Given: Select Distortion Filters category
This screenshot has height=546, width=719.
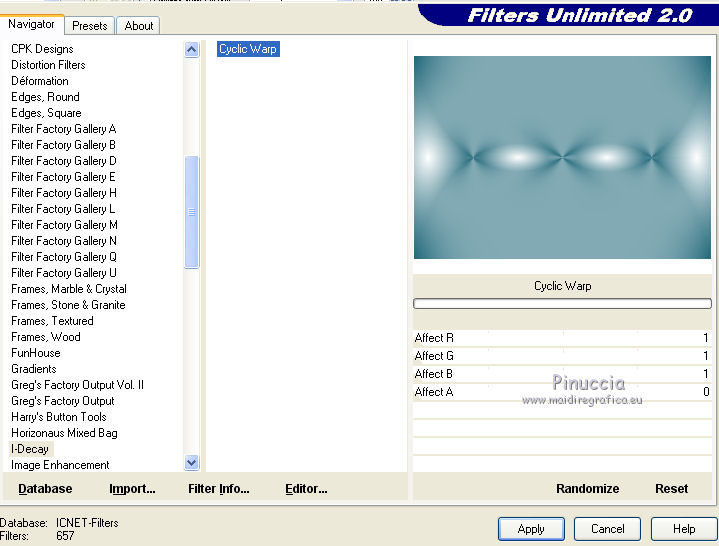Looking at the screenshot, I should pyautogui.click(x=48, y=65).
